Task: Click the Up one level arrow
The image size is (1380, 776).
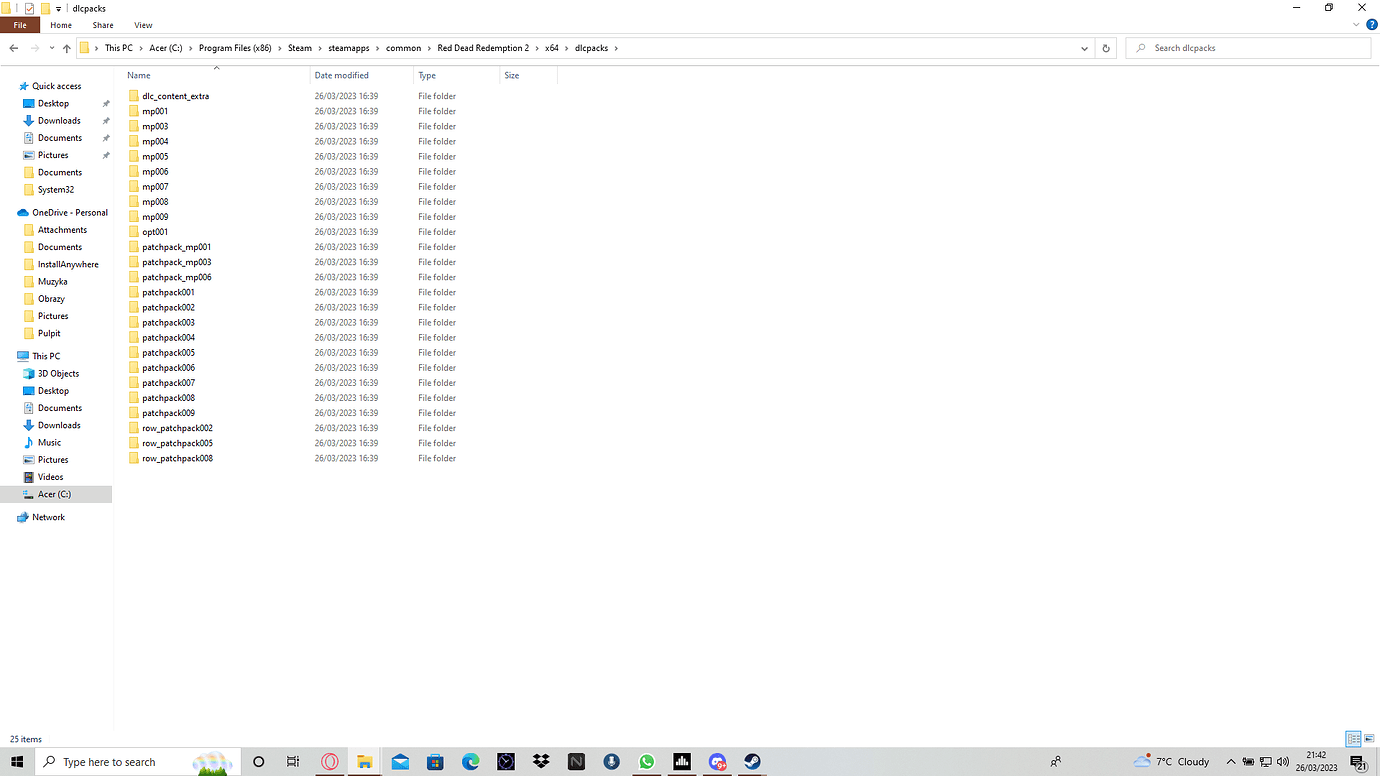Action: click(x=67, y=48)
